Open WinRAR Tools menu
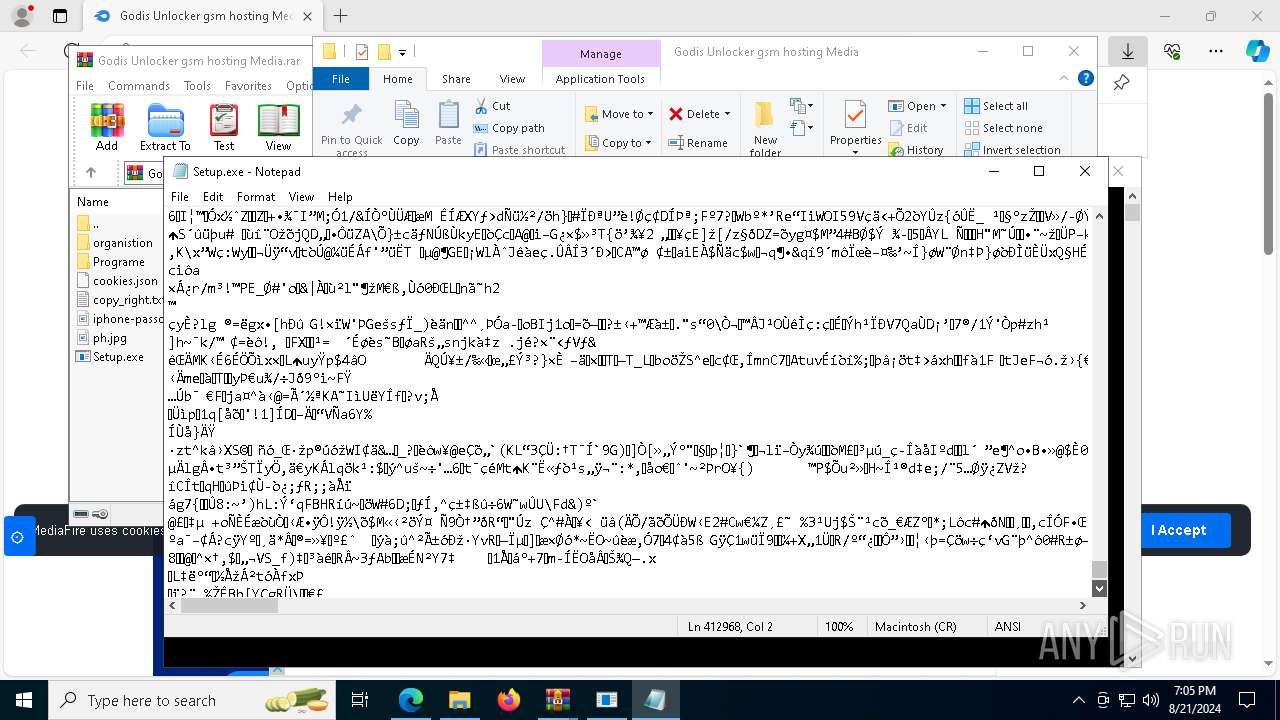The width and height of the screenshot is (1280, 720). point(197,86)
